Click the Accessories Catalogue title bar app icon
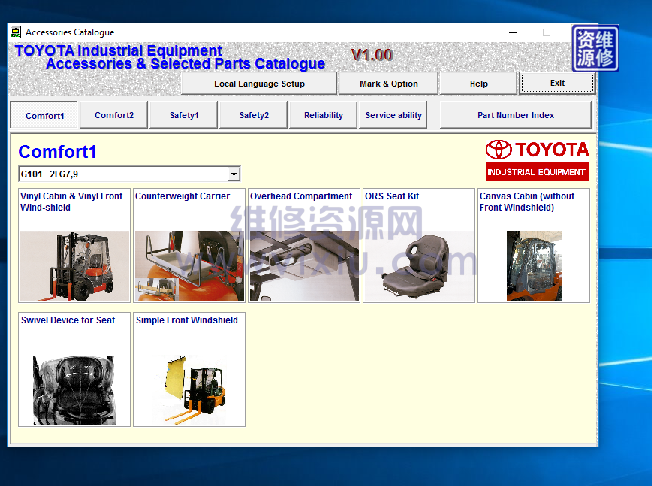 coord(16,32)
